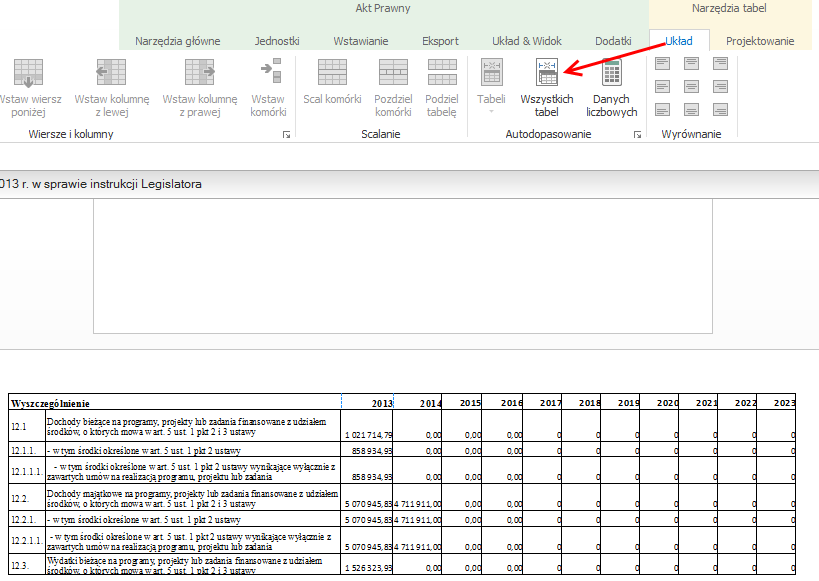Merge cells with Scal komórki
819x581 pixels.
[x=332, y=82]
